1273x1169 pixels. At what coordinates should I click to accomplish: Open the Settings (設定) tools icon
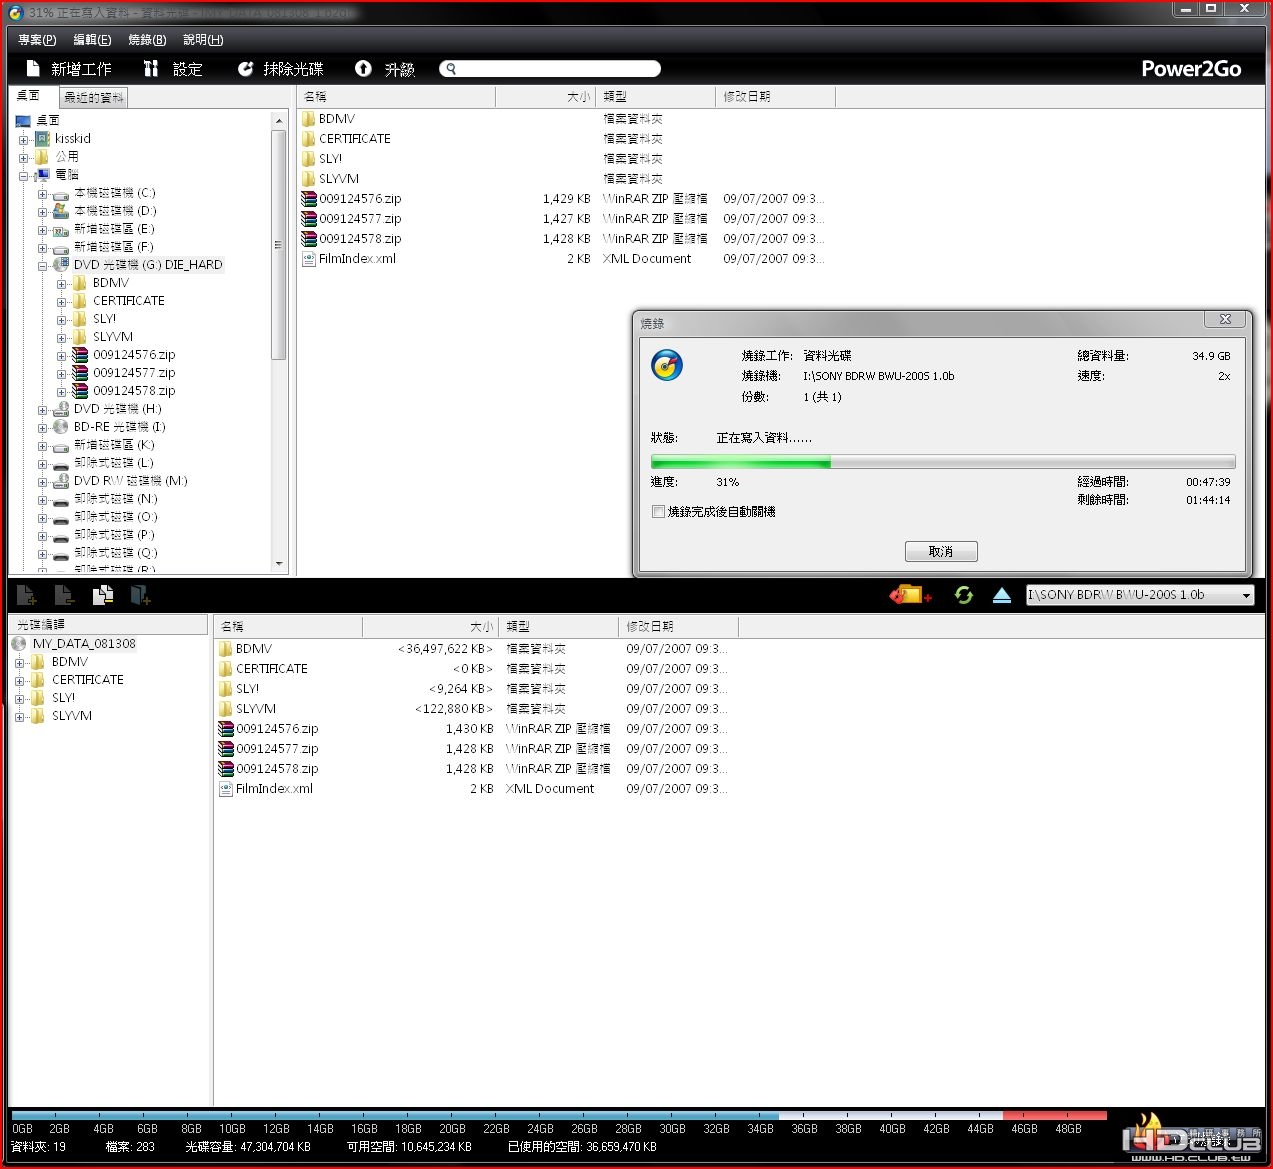[151, 68]
